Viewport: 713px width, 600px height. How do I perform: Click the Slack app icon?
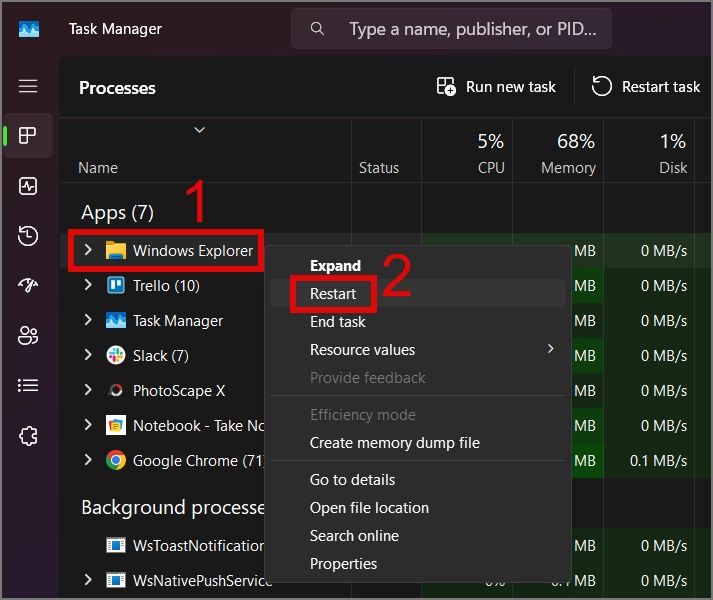115,355
